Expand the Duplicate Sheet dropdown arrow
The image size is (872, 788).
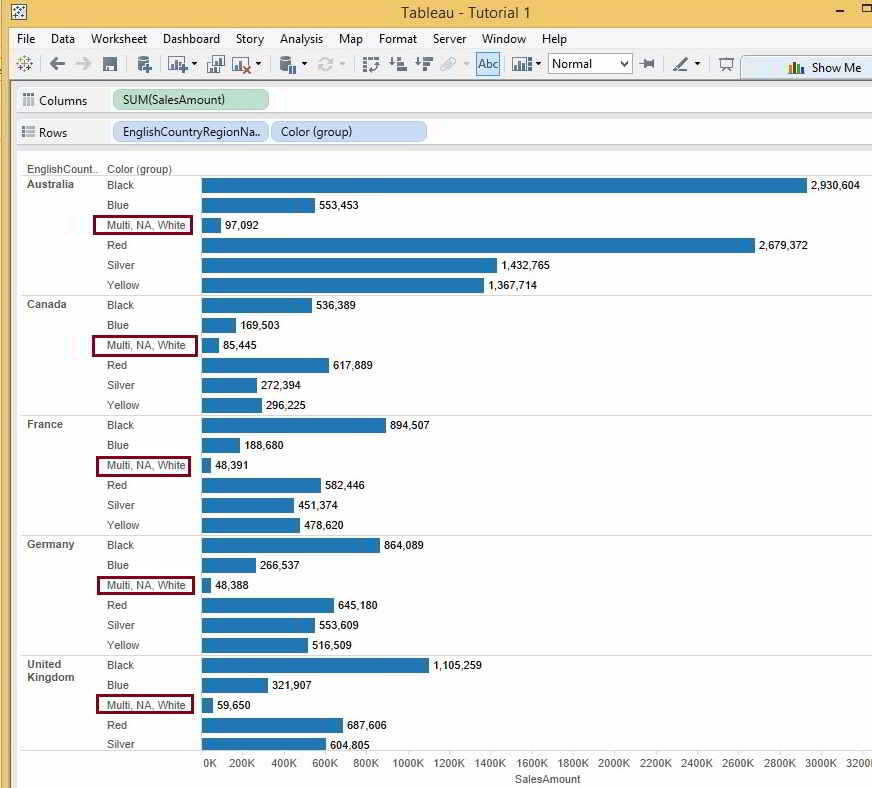[x=258, y=66]
